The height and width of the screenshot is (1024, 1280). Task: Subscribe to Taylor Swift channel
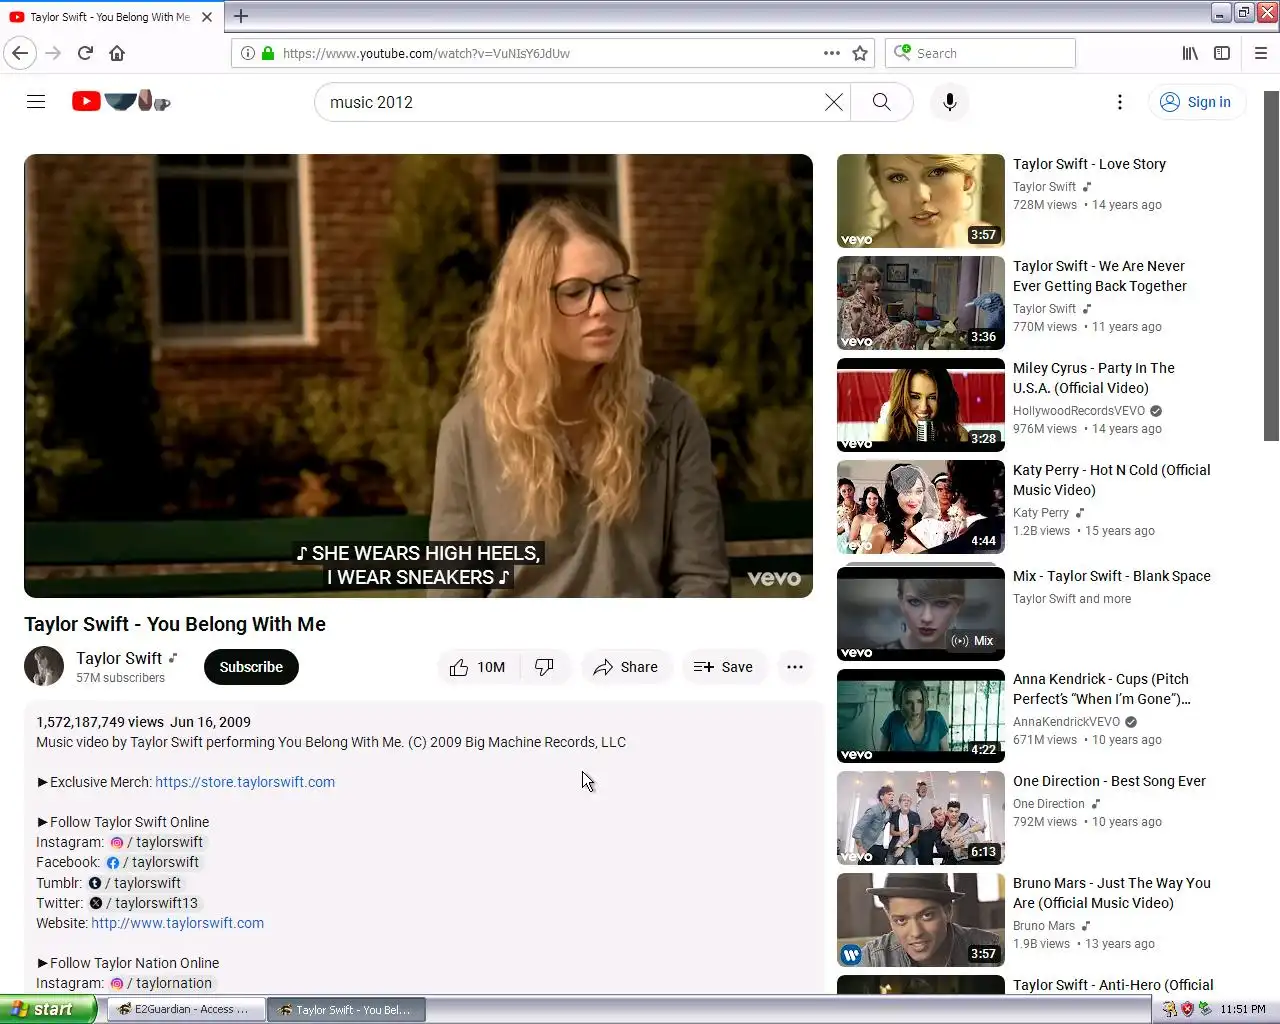click(251, 667)
